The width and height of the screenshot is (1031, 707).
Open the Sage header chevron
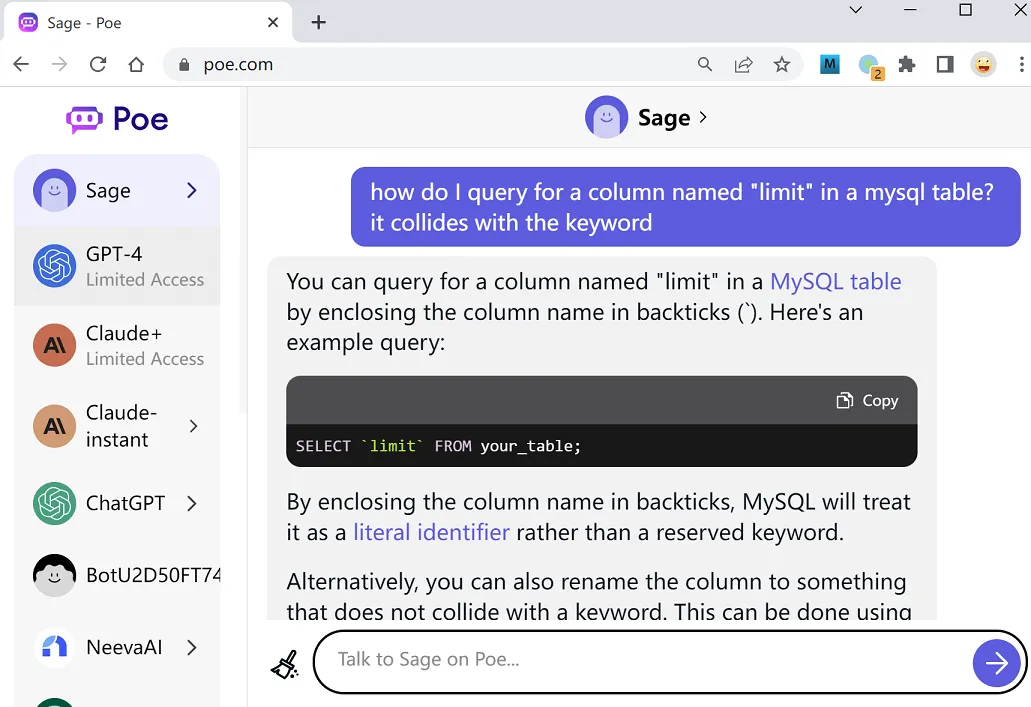point(703,117)
